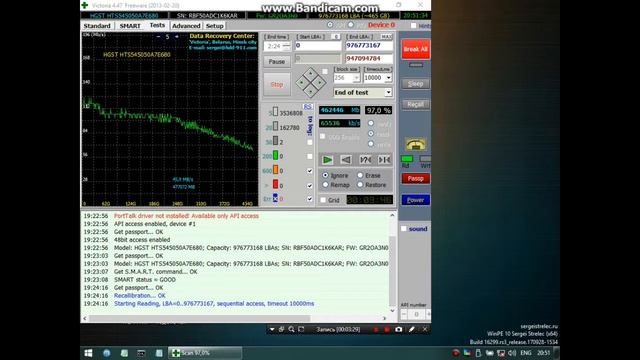Click the red Passp button

[x=416, y=179]
